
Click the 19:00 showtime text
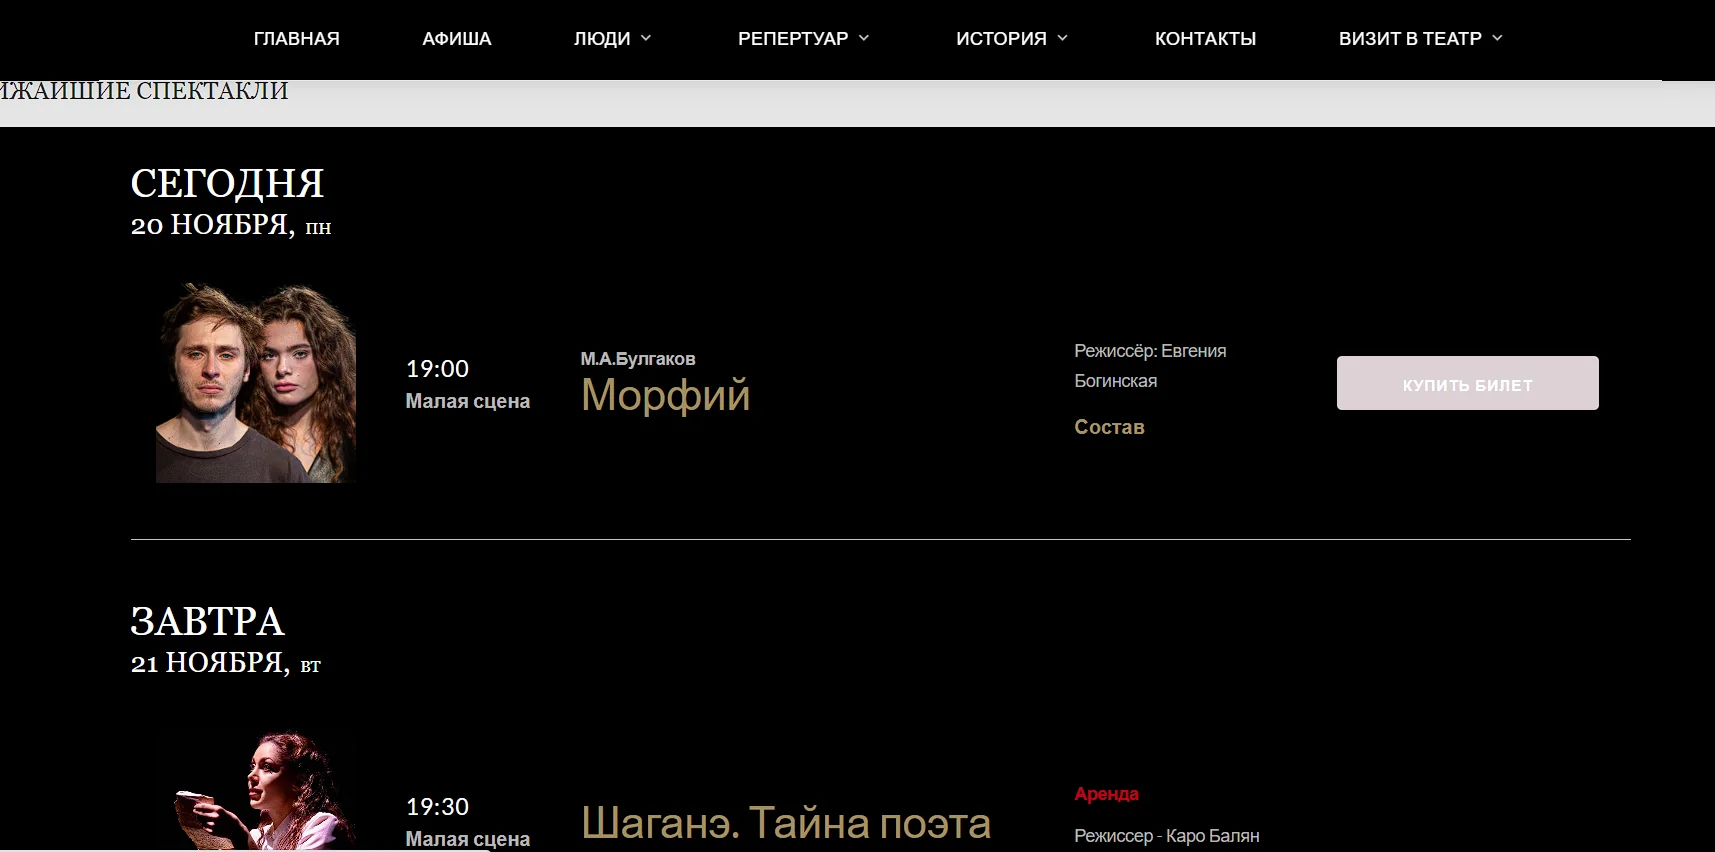pos(437,369)
